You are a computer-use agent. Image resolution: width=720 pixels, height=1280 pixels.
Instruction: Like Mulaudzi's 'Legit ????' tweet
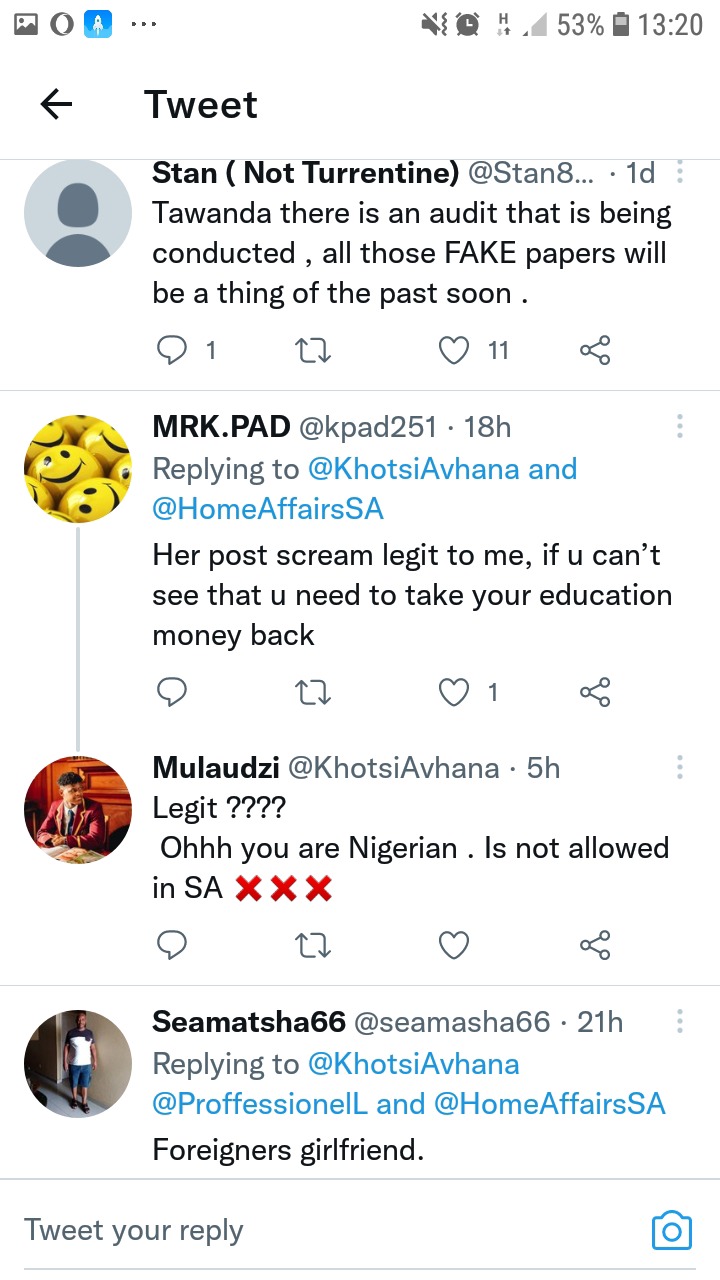tap(455, 944)
